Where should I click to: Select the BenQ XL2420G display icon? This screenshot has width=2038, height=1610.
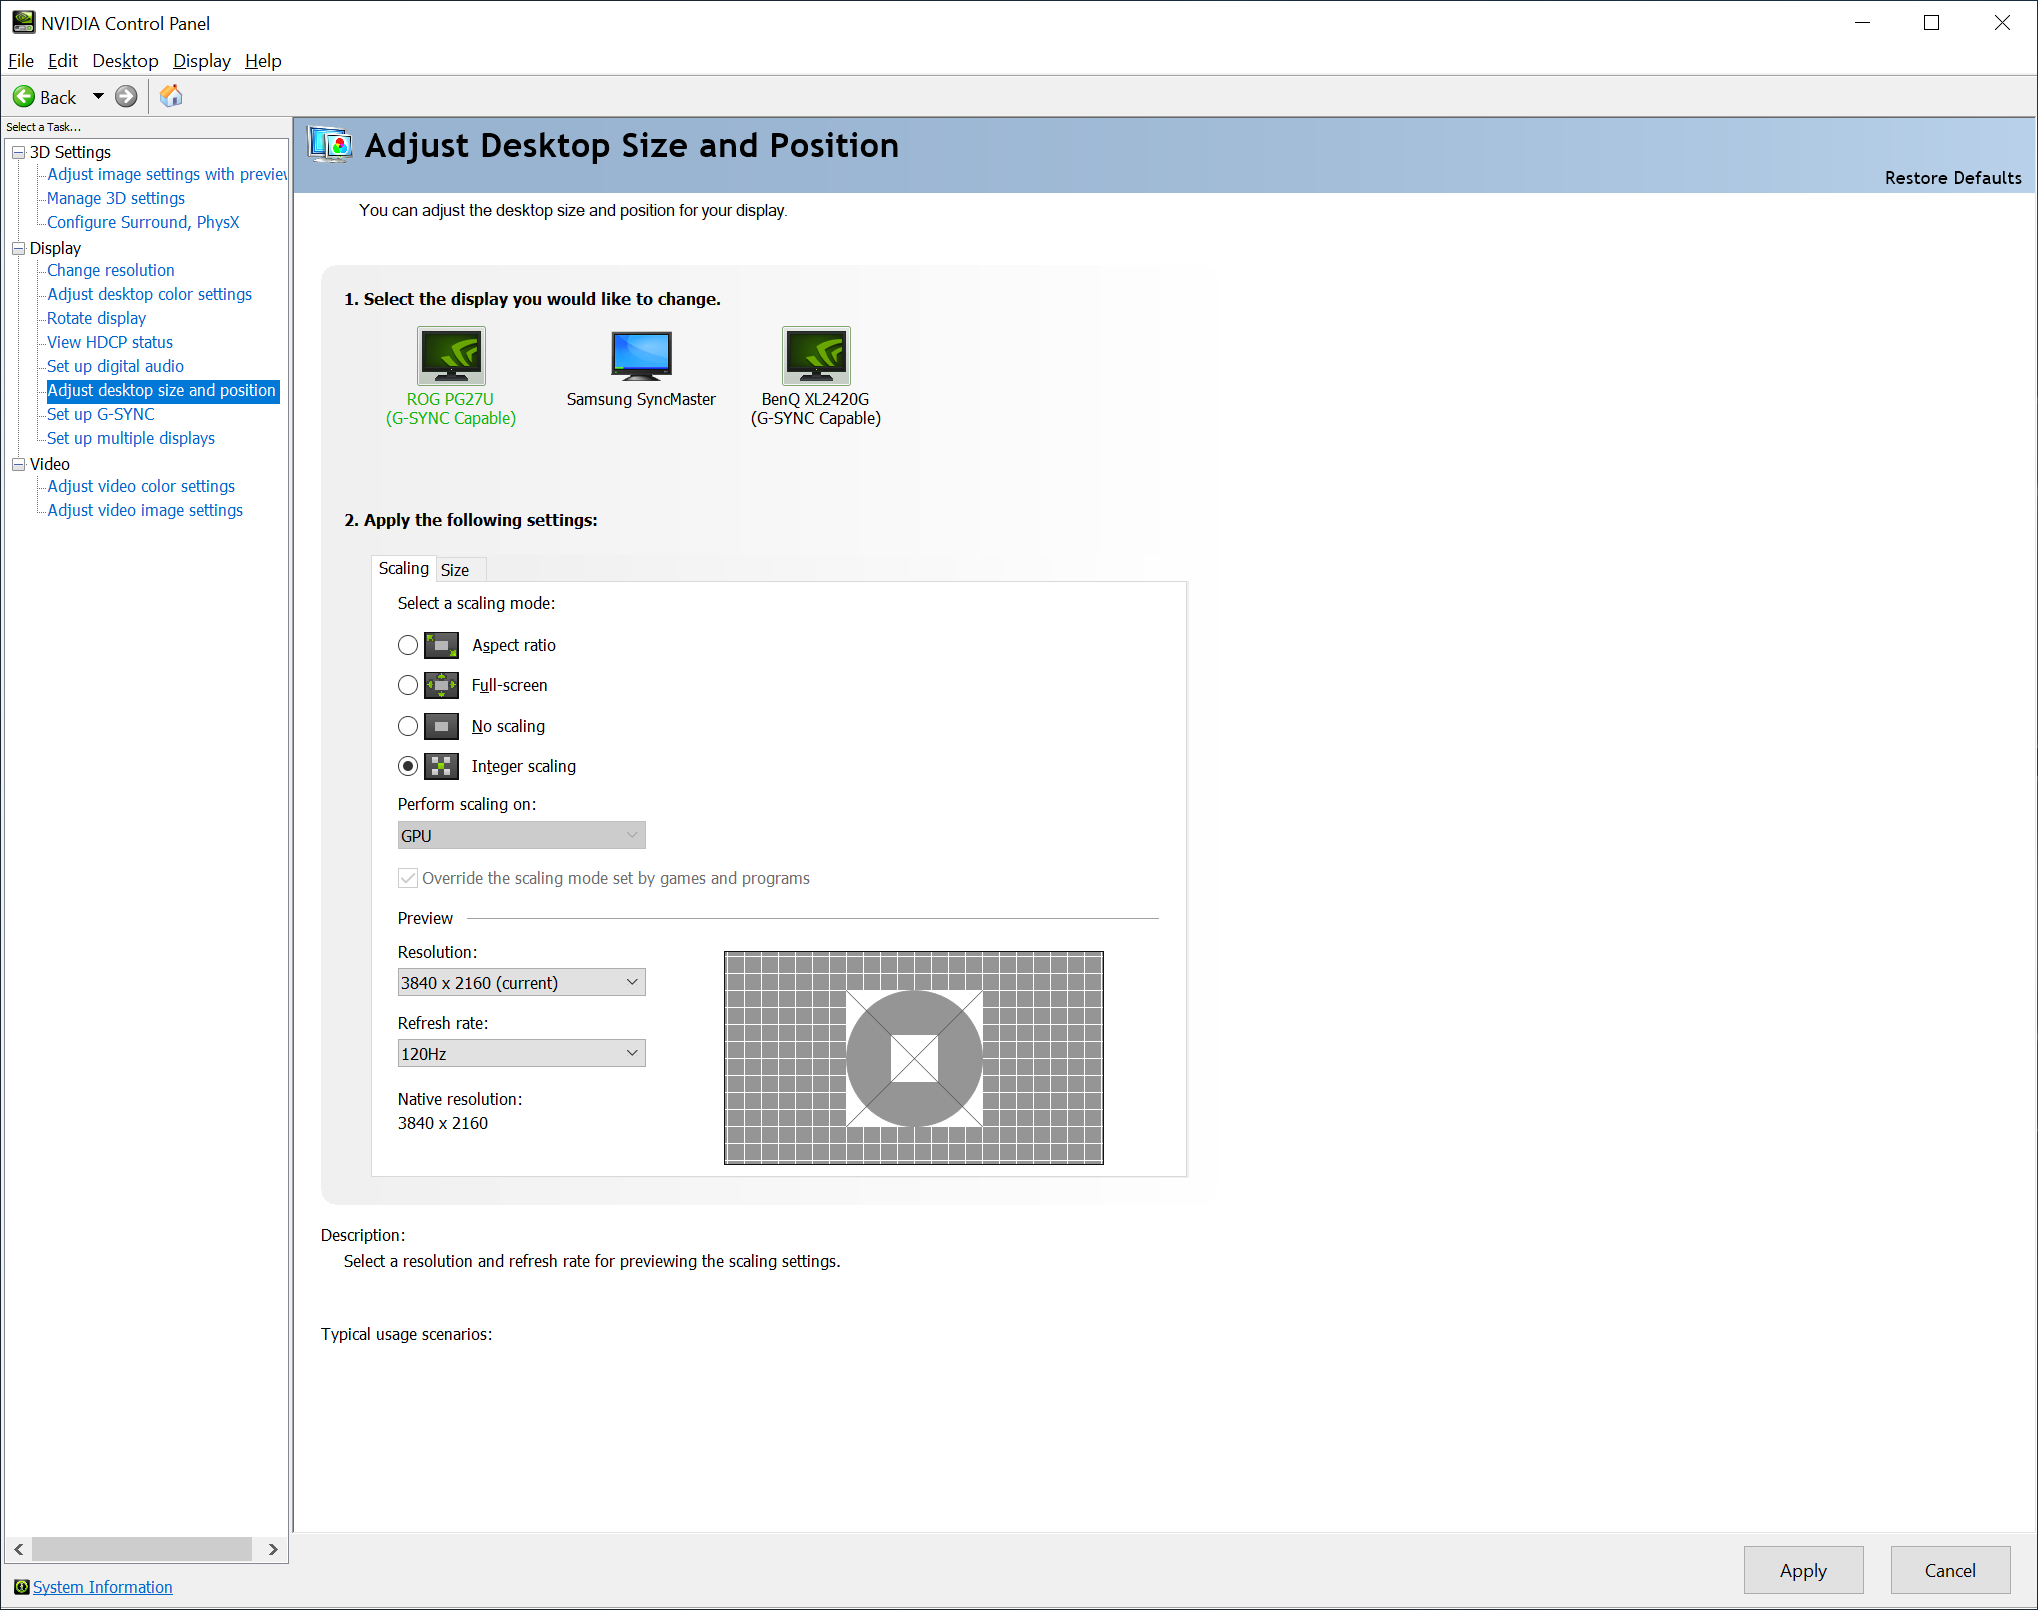pyautogui.click(x=816, y=356)
